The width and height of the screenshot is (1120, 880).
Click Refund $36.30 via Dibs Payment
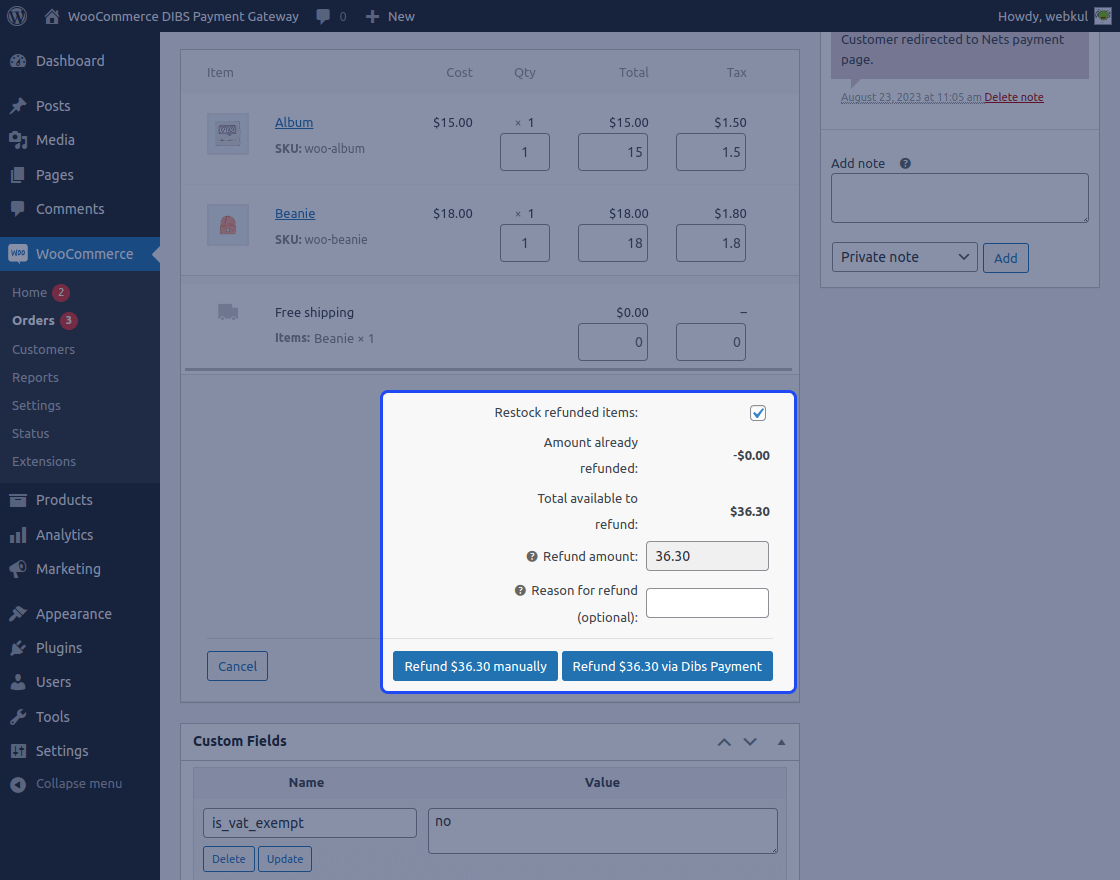667,666
